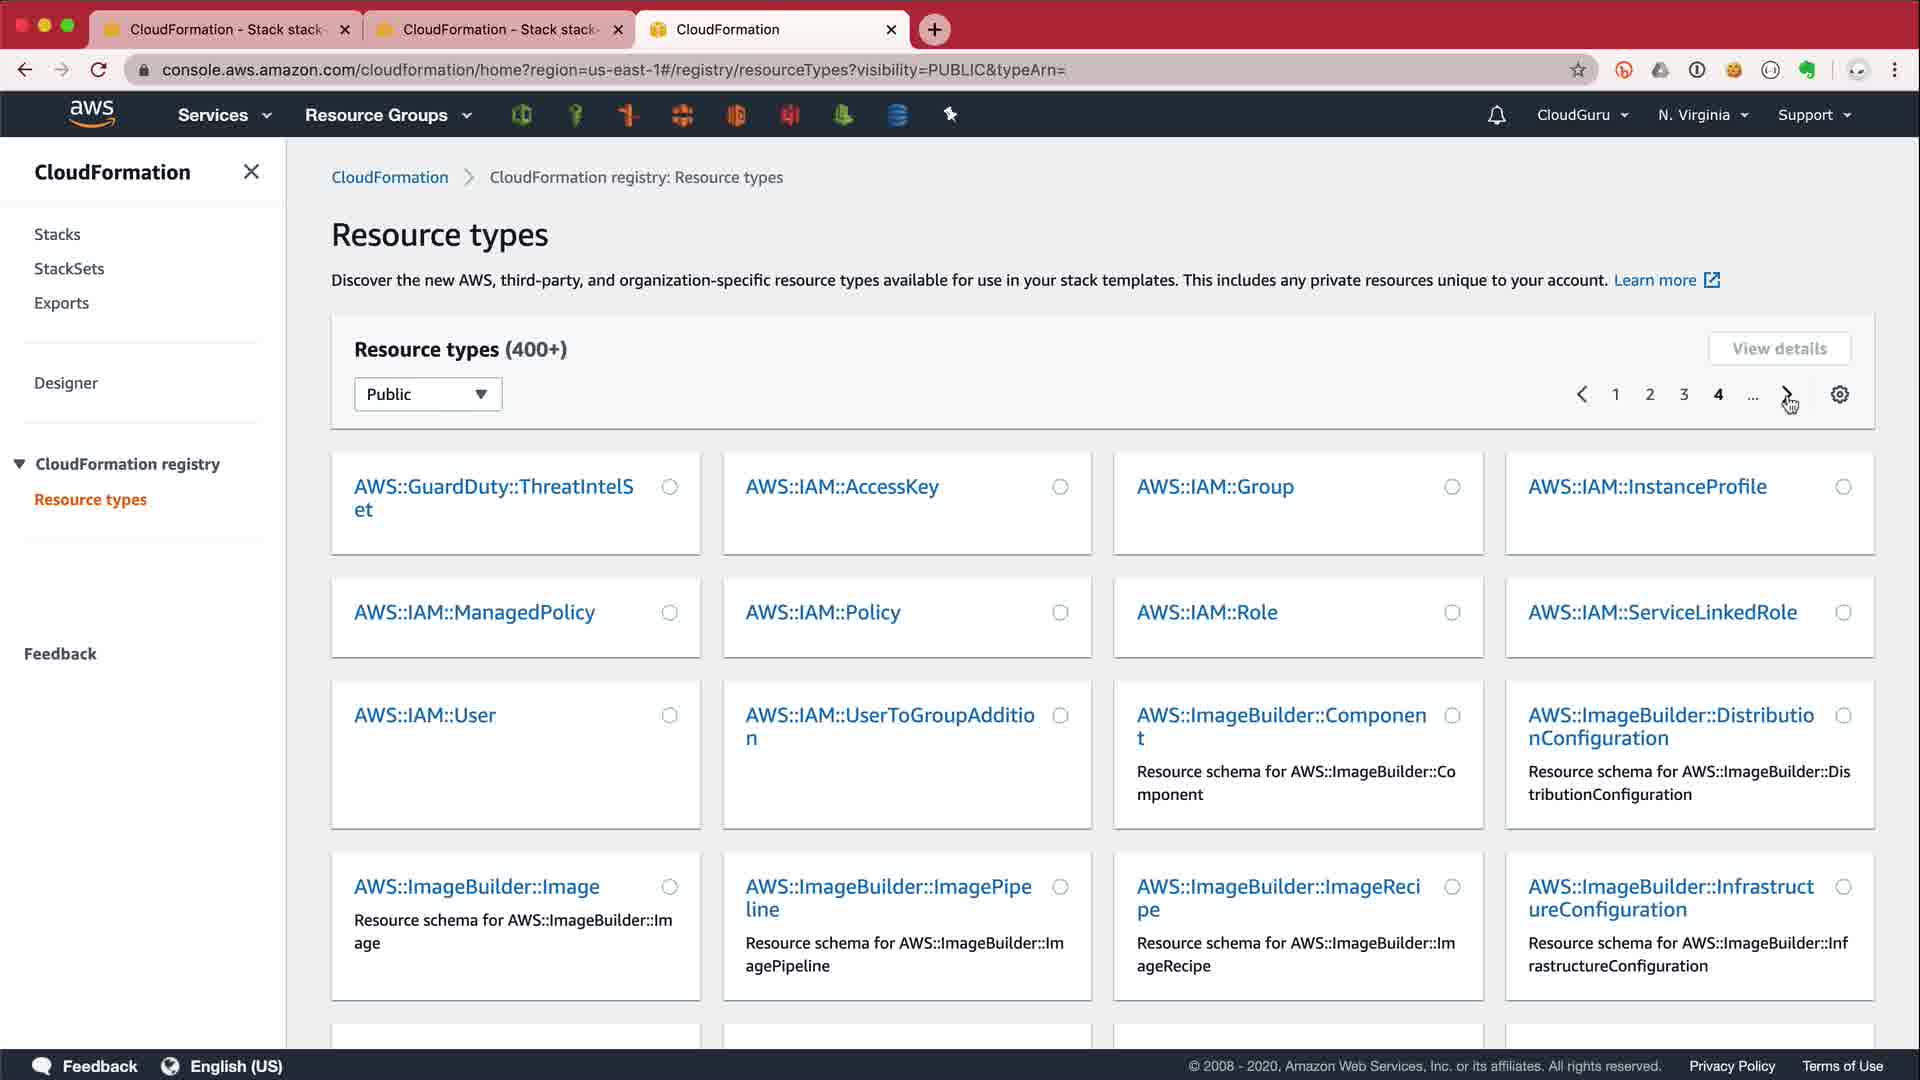Screen dimensions: 1920x1080
Task: Click the notifications bell icon
Action: coord(1496,115)
